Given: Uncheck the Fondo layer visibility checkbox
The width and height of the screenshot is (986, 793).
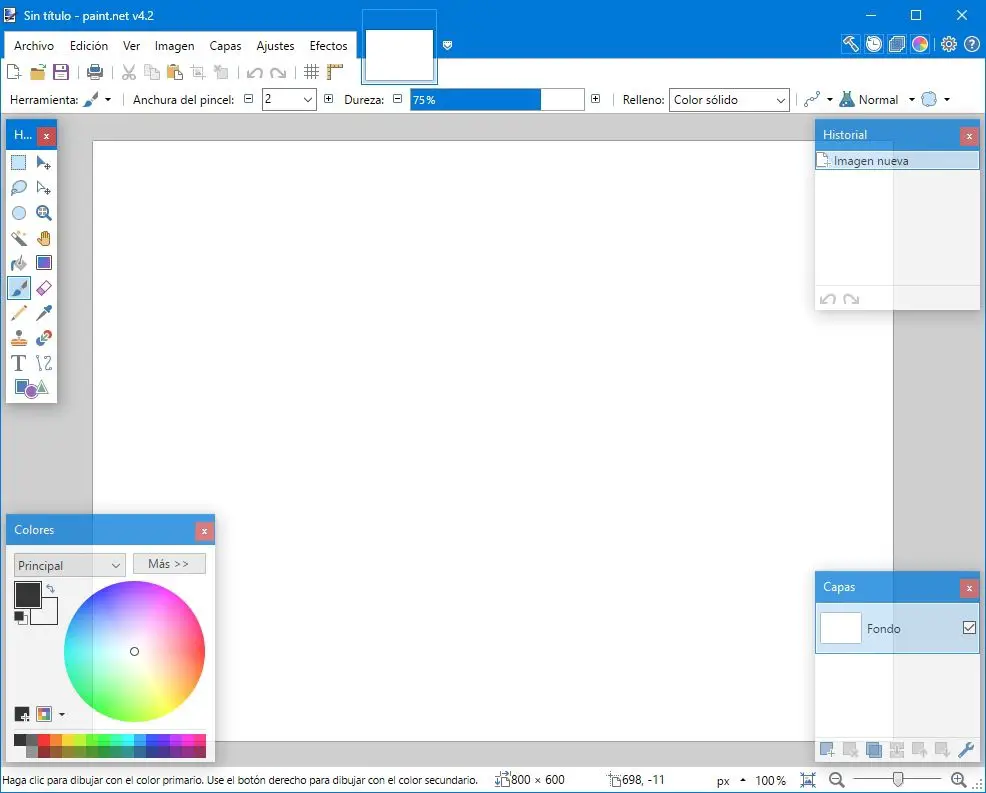Looking at the screenshot, I should point(969,628).
